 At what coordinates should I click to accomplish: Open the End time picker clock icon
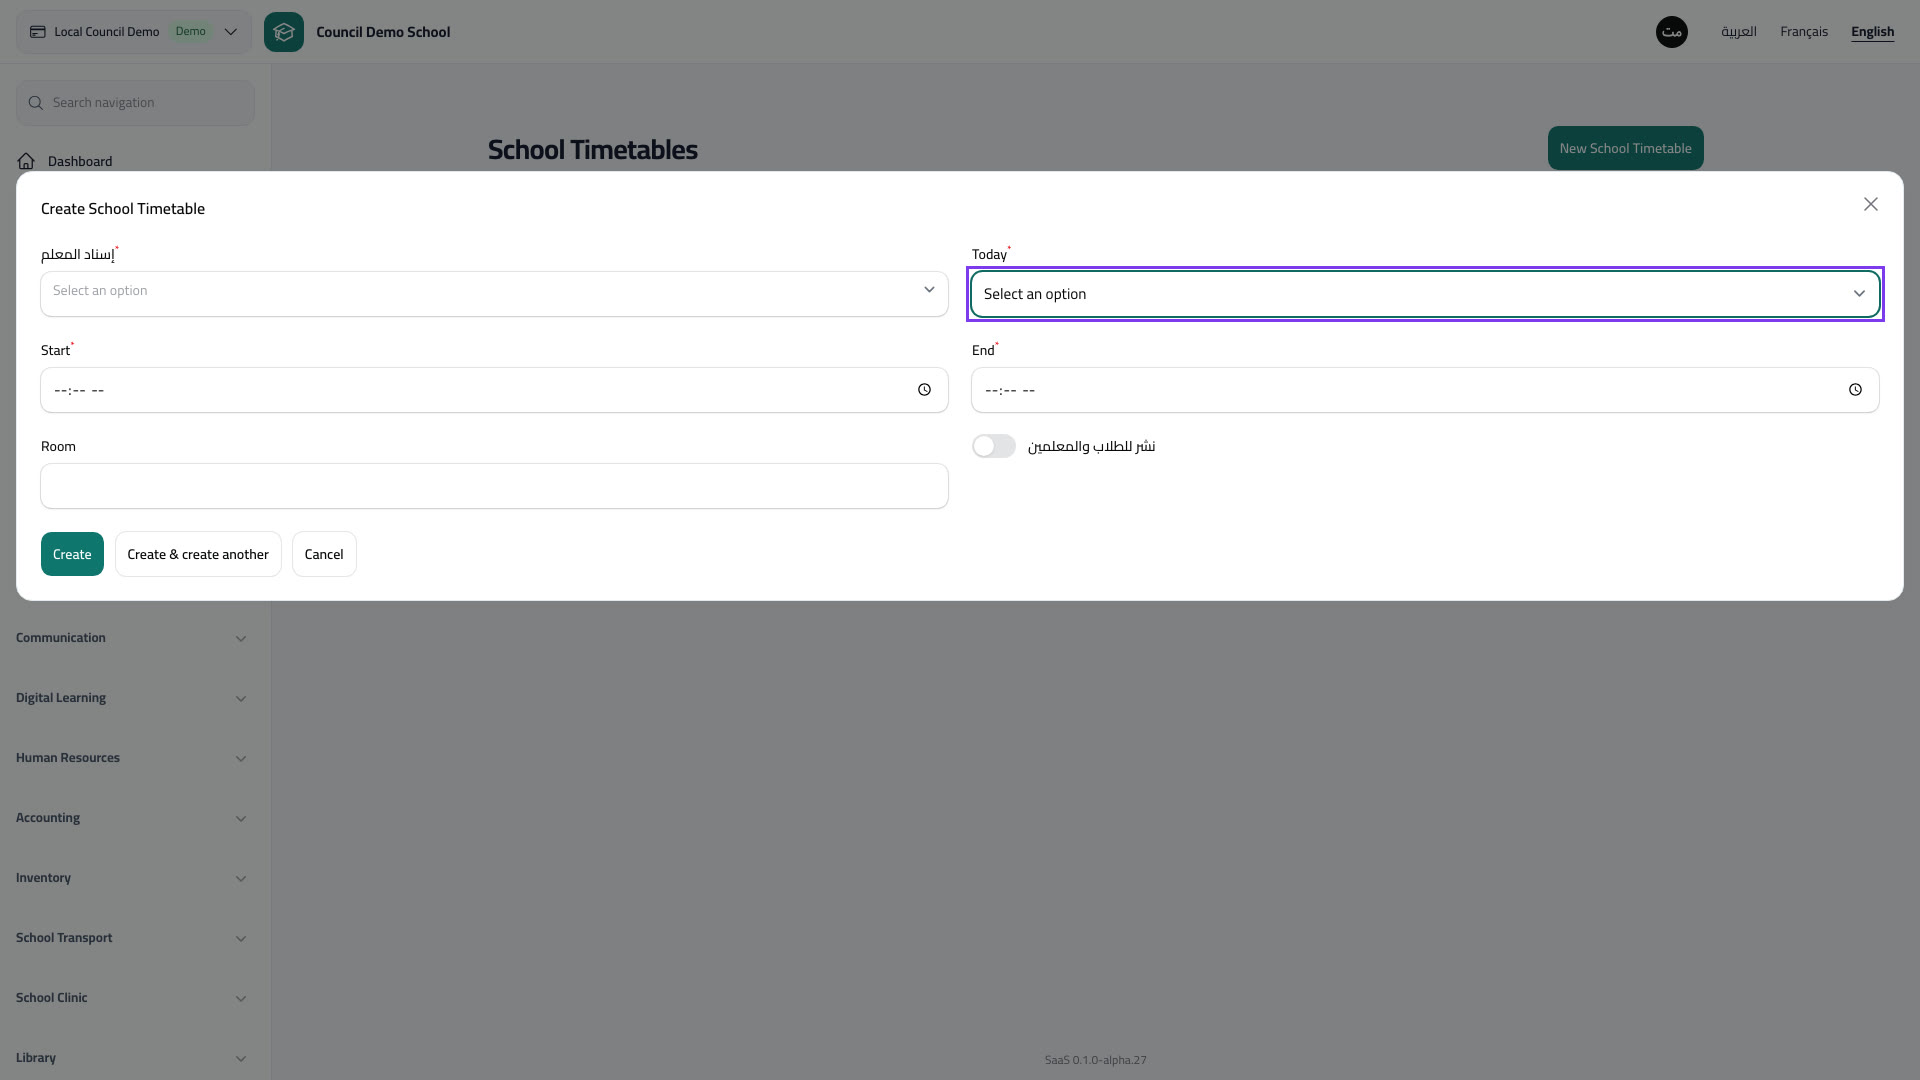pyautogui.click(x=1856, y=390)
